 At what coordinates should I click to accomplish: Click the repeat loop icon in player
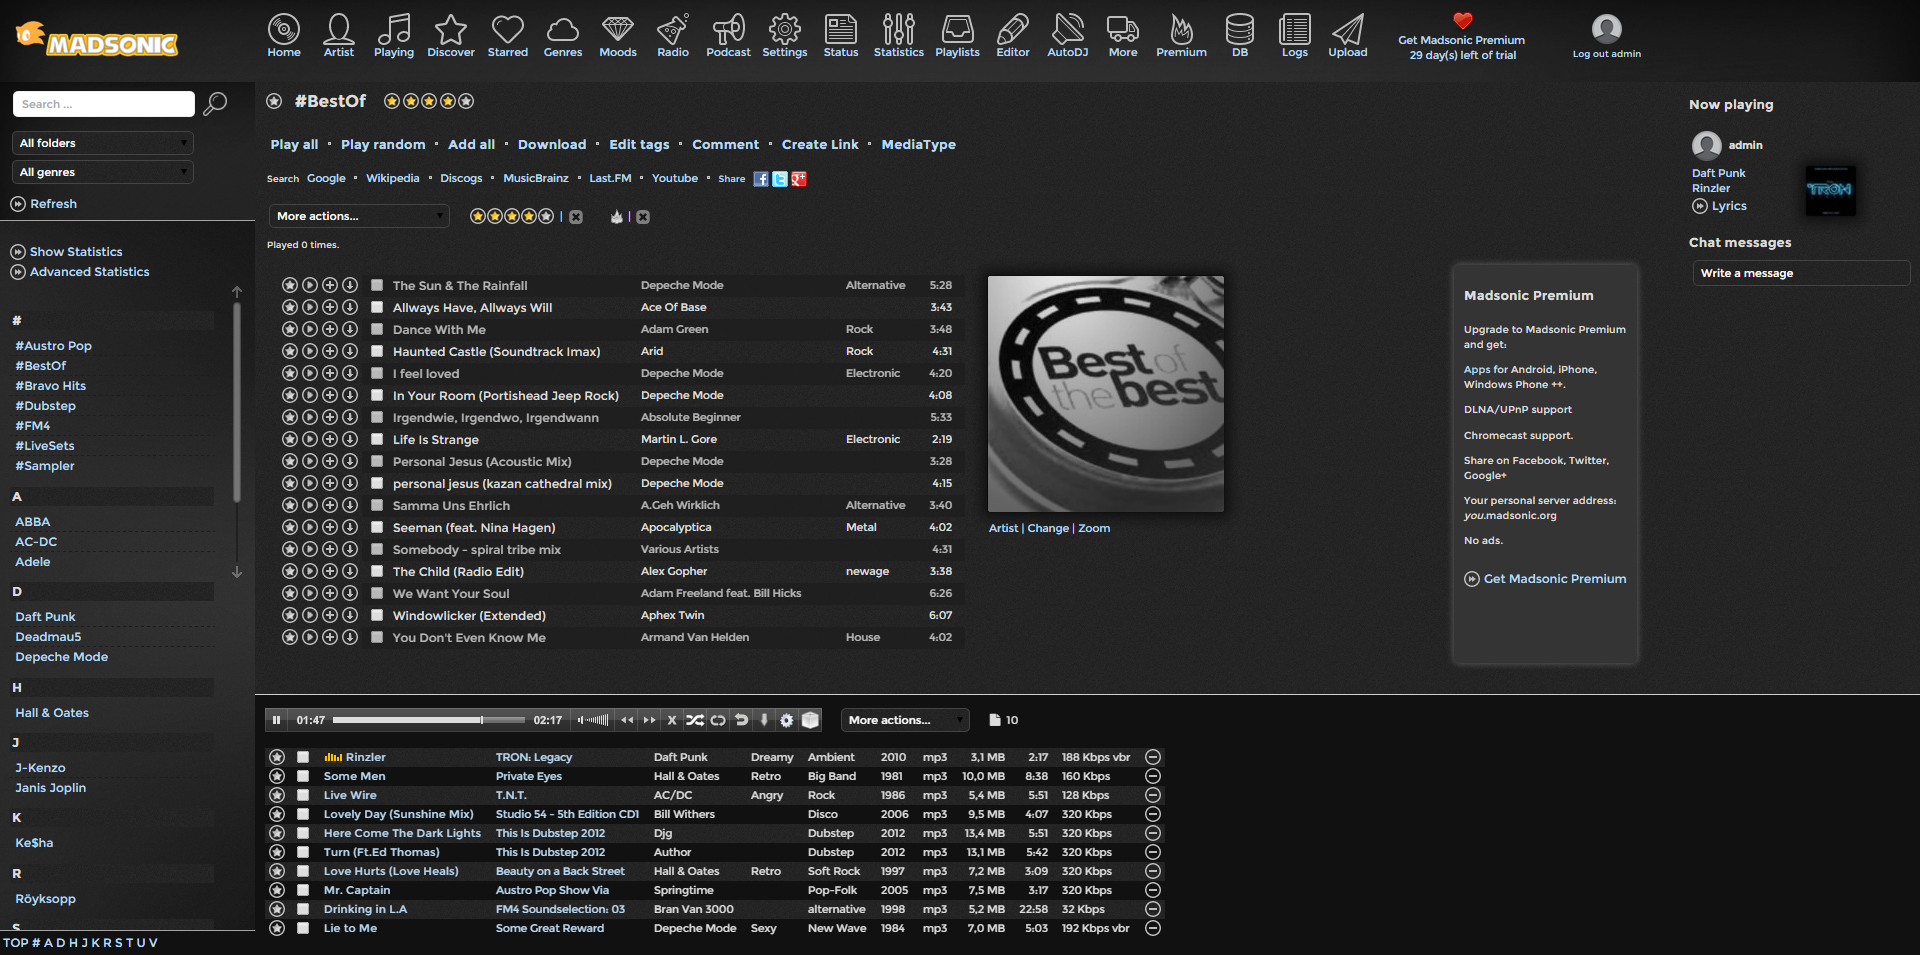pos(718,720)
